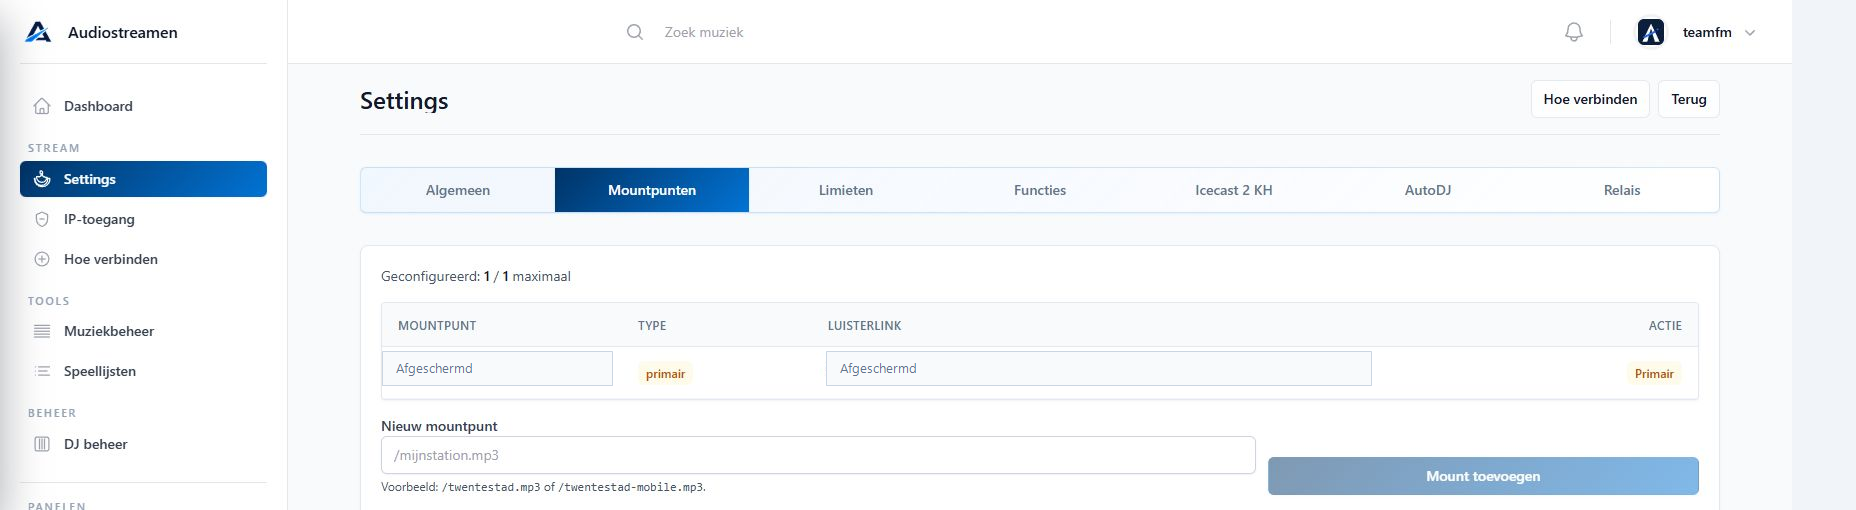The height and width of the screenshot is (510, 1856).
Task: Click the luisterlink Afgeschermd field
Action: 1098,368
